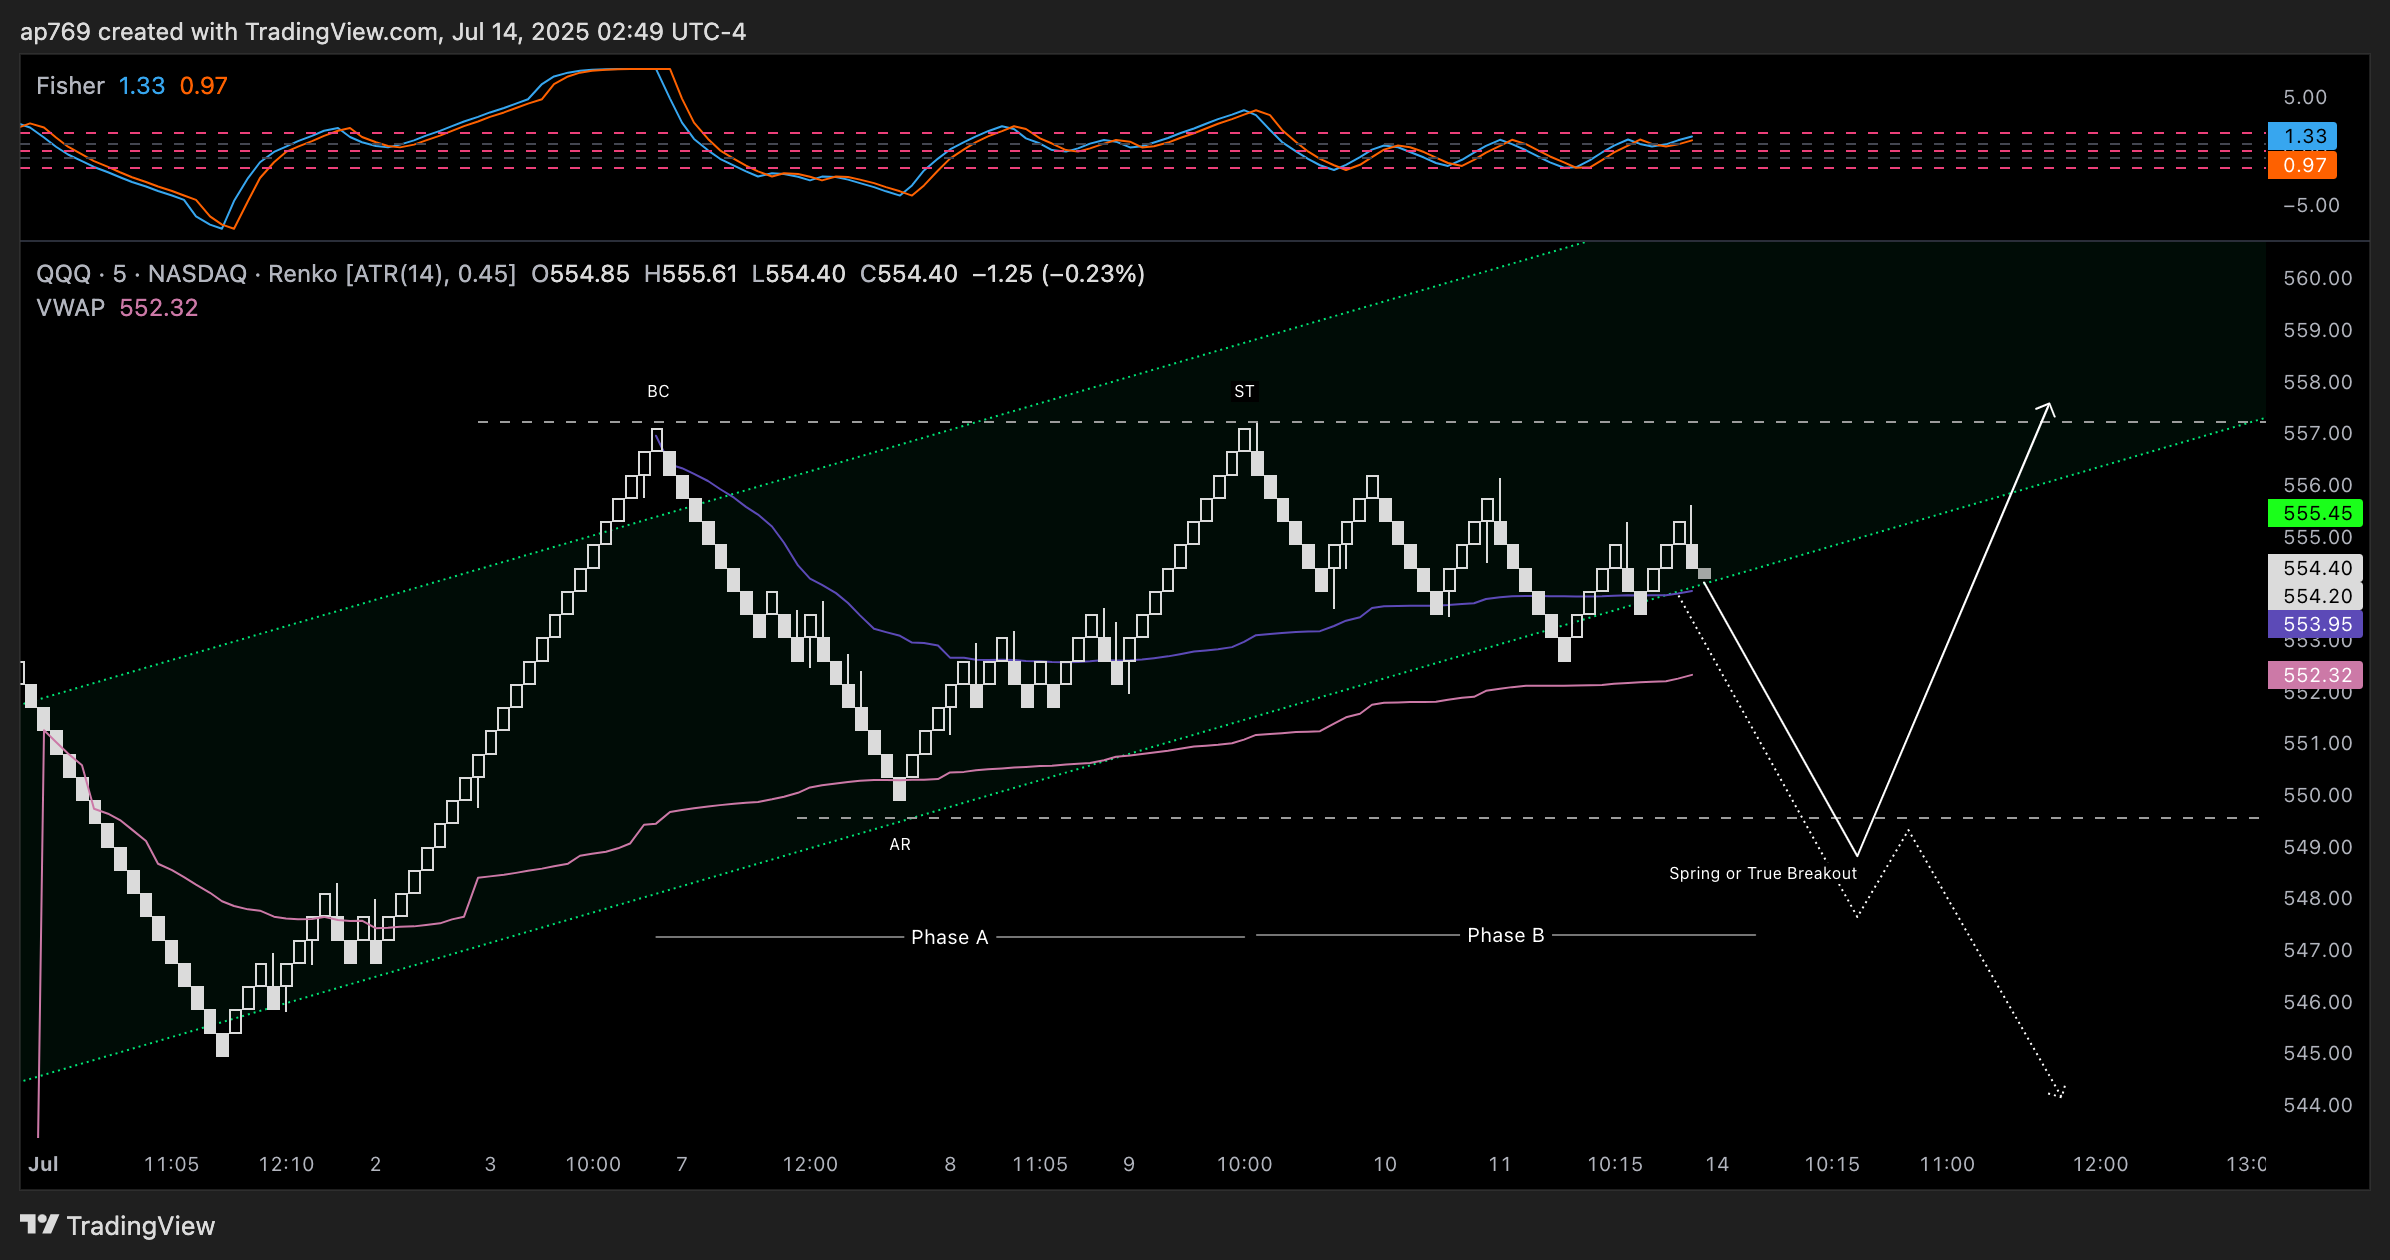Click the 544.00 price axis label
2390x1260 pixels.
tap(2318, 1105)
